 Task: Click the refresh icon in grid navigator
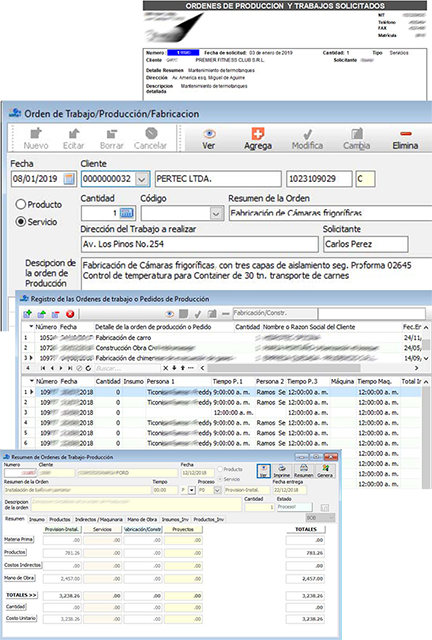[88, 368]
